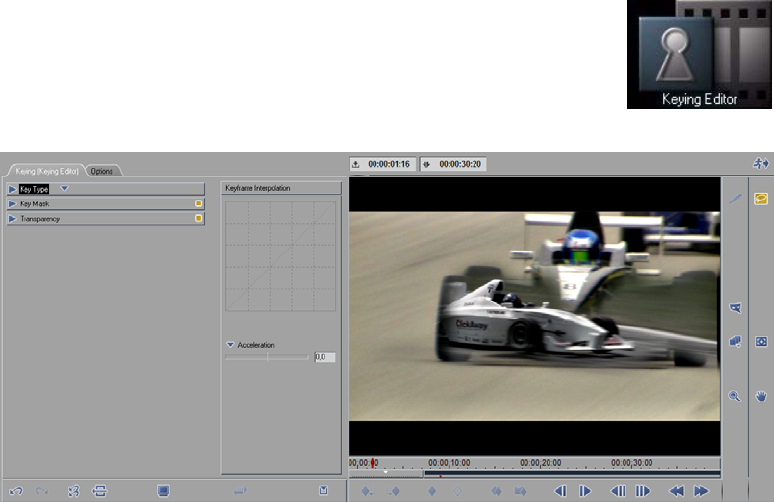Click the solid keyframe diamond icon
The image size is (774, 502).
tap(432, 491)
